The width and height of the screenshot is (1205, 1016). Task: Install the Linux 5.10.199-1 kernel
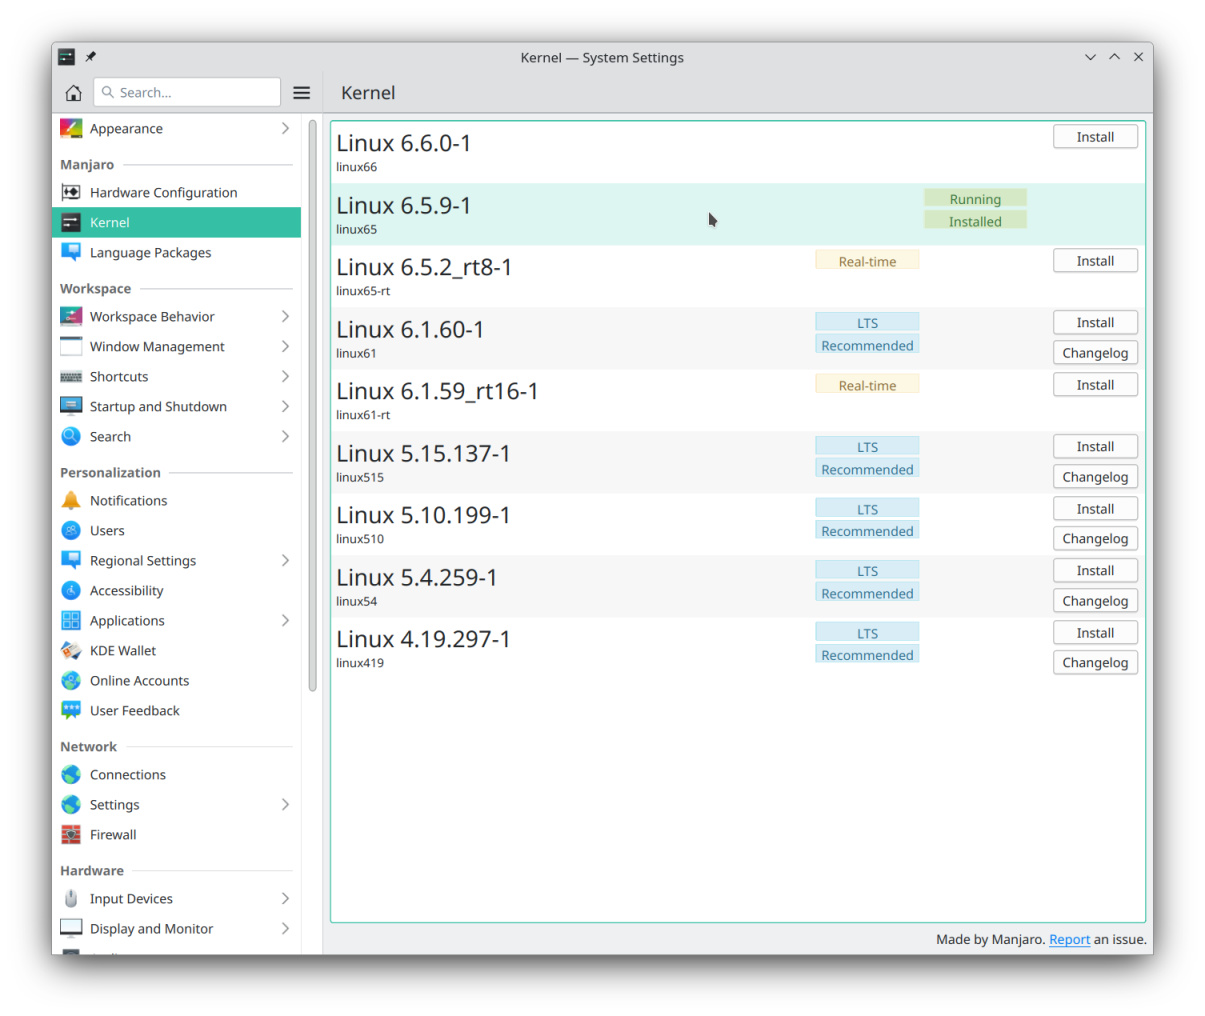[1095, 509]
